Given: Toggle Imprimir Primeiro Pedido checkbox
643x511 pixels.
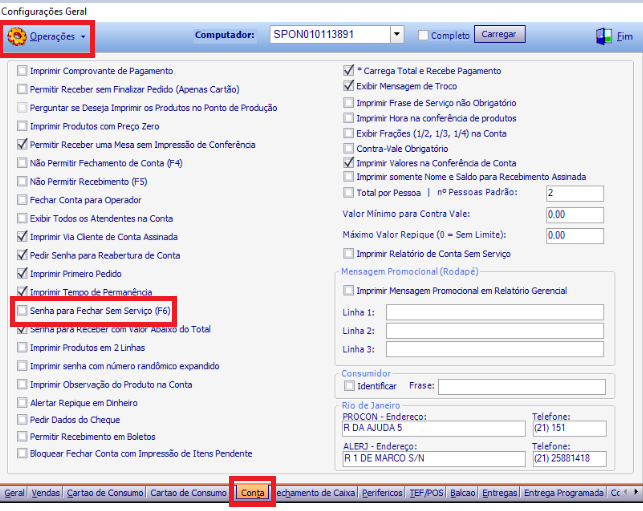Looking at the screenshot, I should tap(22, 274).
